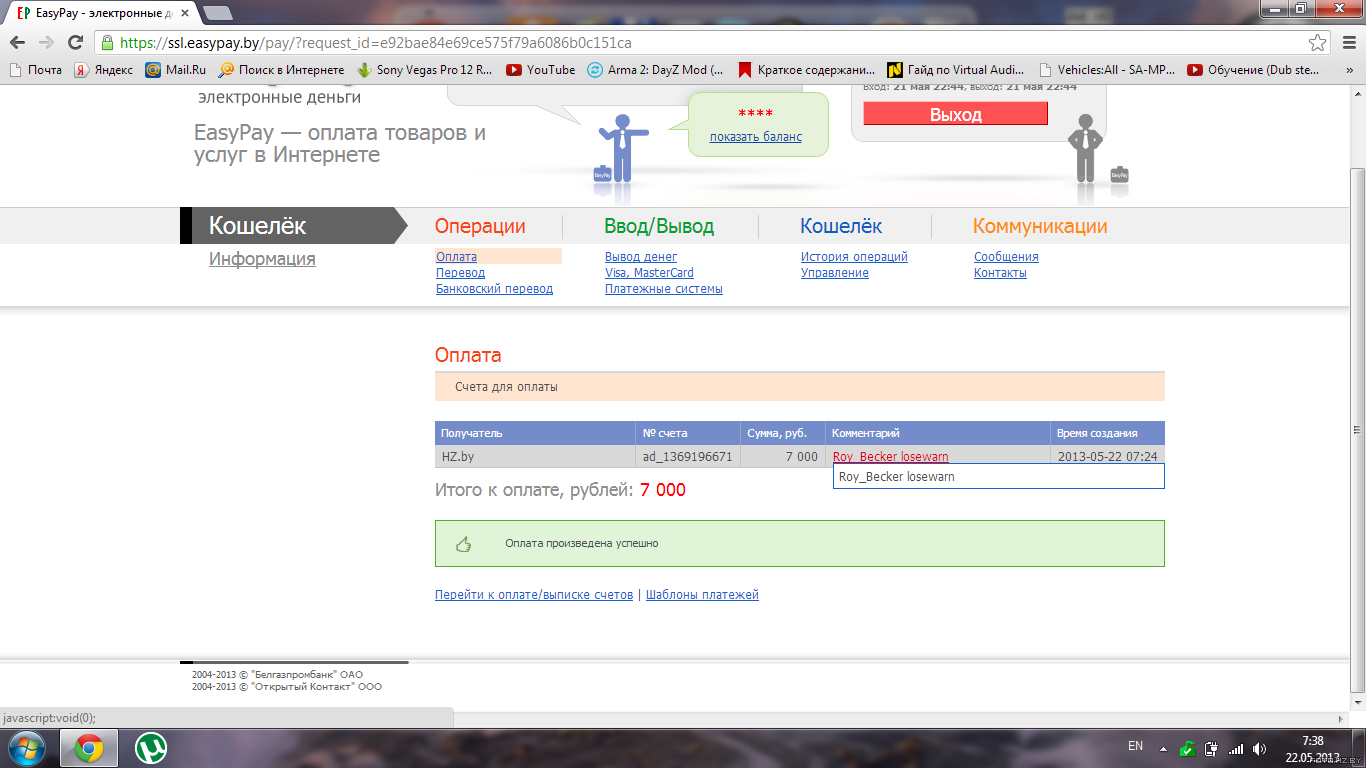Viewport: 1366px width, 768px height.
Task: Open the Краткое содержание bookmark
Action: click(x=806, y=70)
